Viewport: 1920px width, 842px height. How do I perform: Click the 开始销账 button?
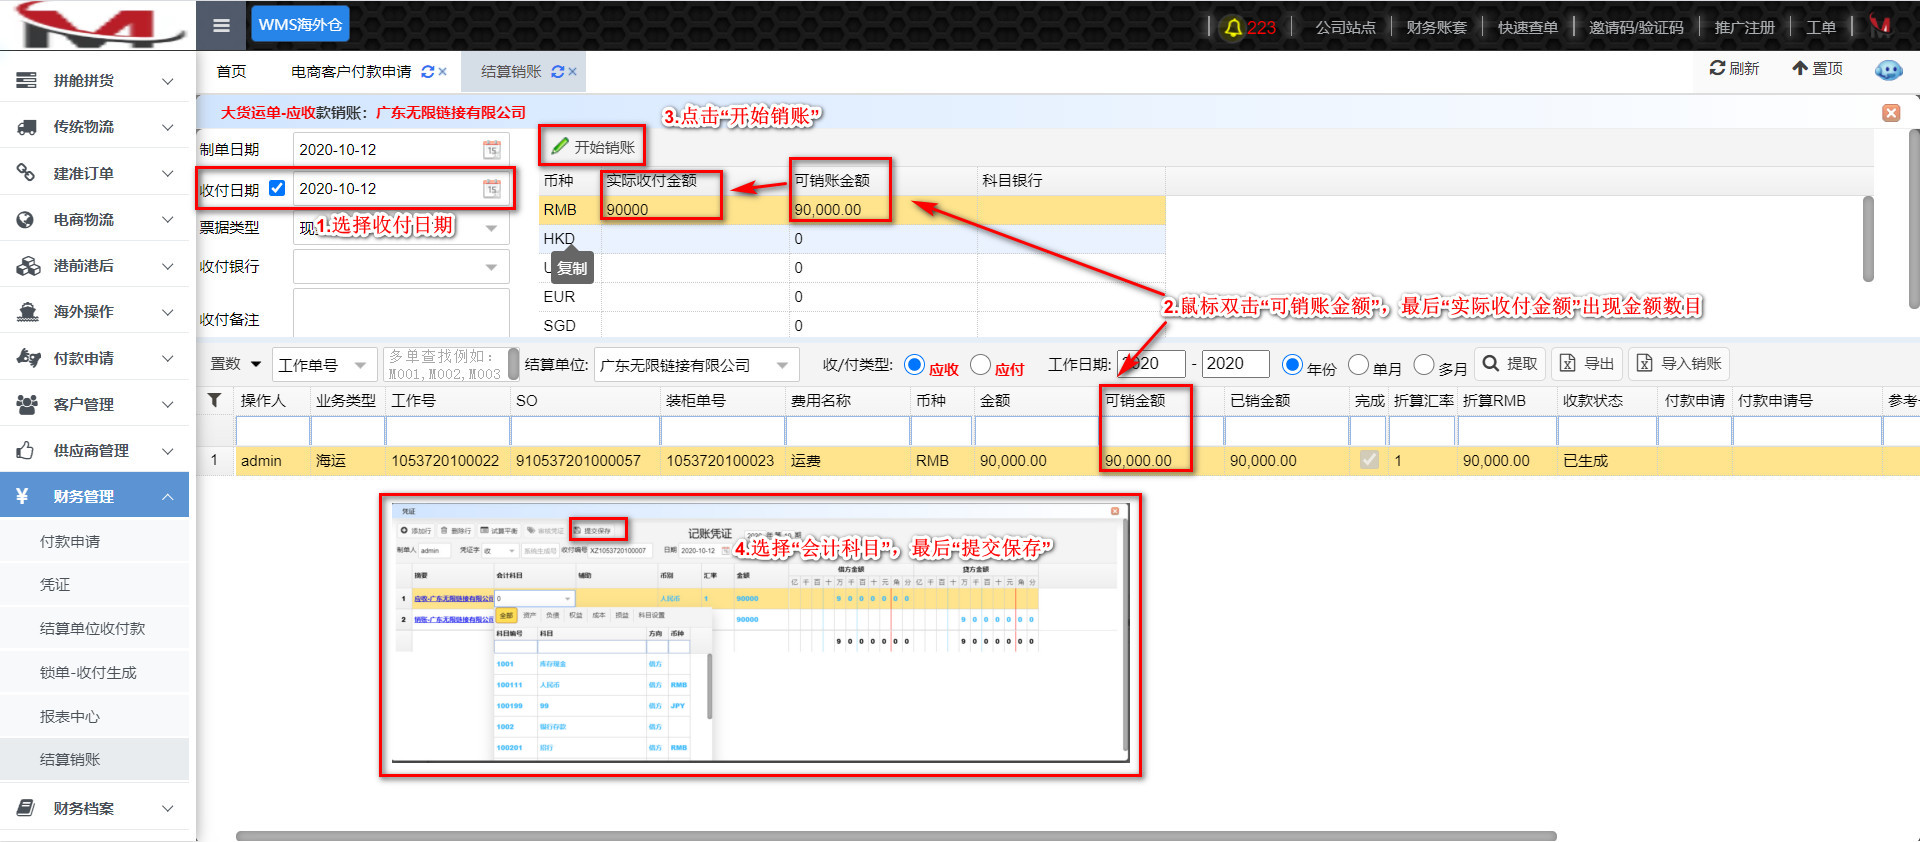[593, 147]
